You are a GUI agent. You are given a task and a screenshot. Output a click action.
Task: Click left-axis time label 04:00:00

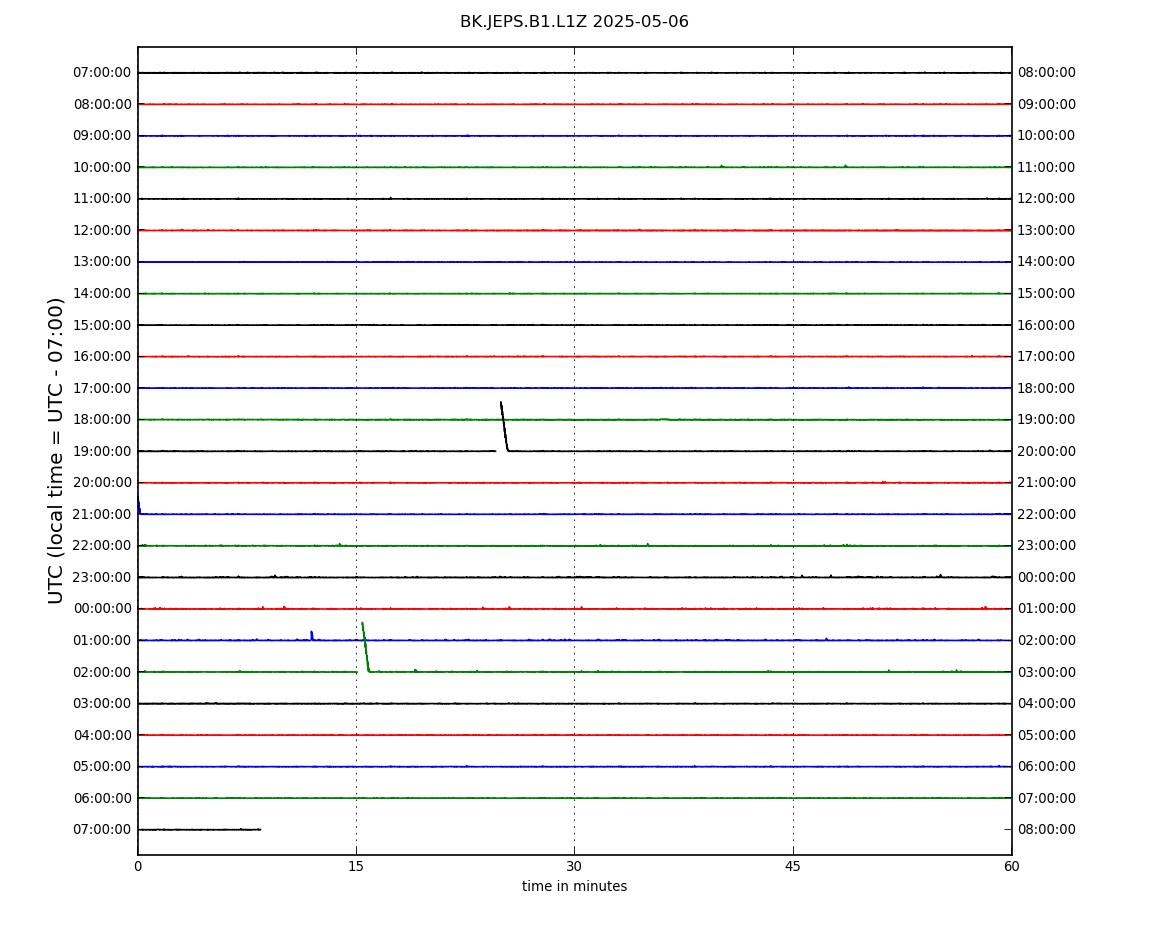pyautogui.click(x=102, y=735)
